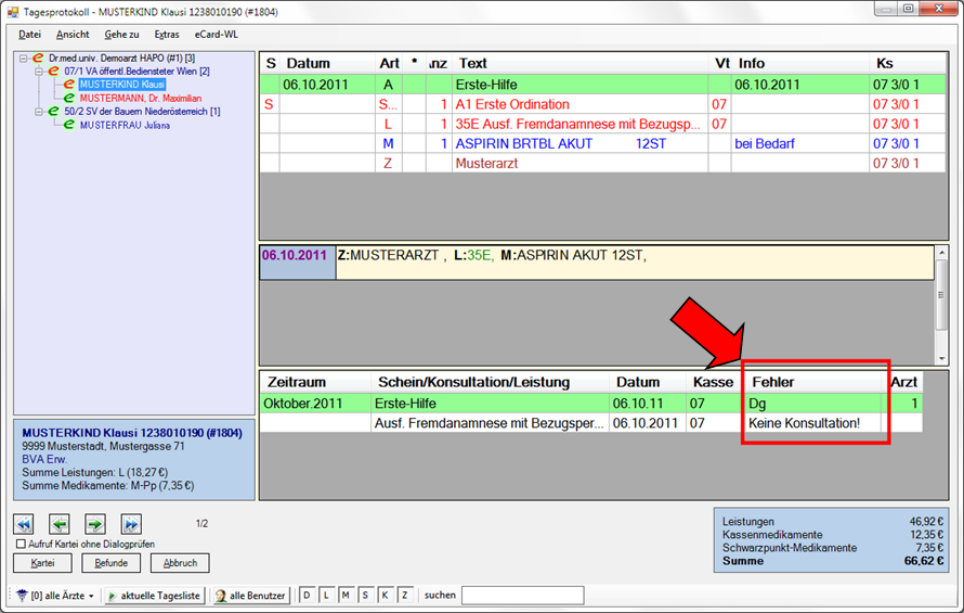Open the eCard-WL menu
The image size is (964, 613).
216,34
